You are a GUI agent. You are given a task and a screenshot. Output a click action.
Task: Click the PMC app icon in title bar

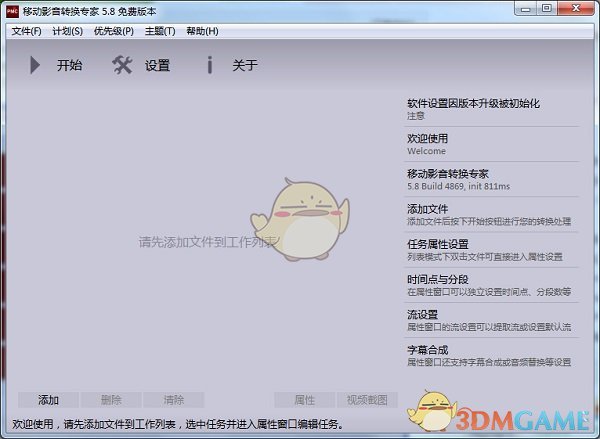click(12, 11)
